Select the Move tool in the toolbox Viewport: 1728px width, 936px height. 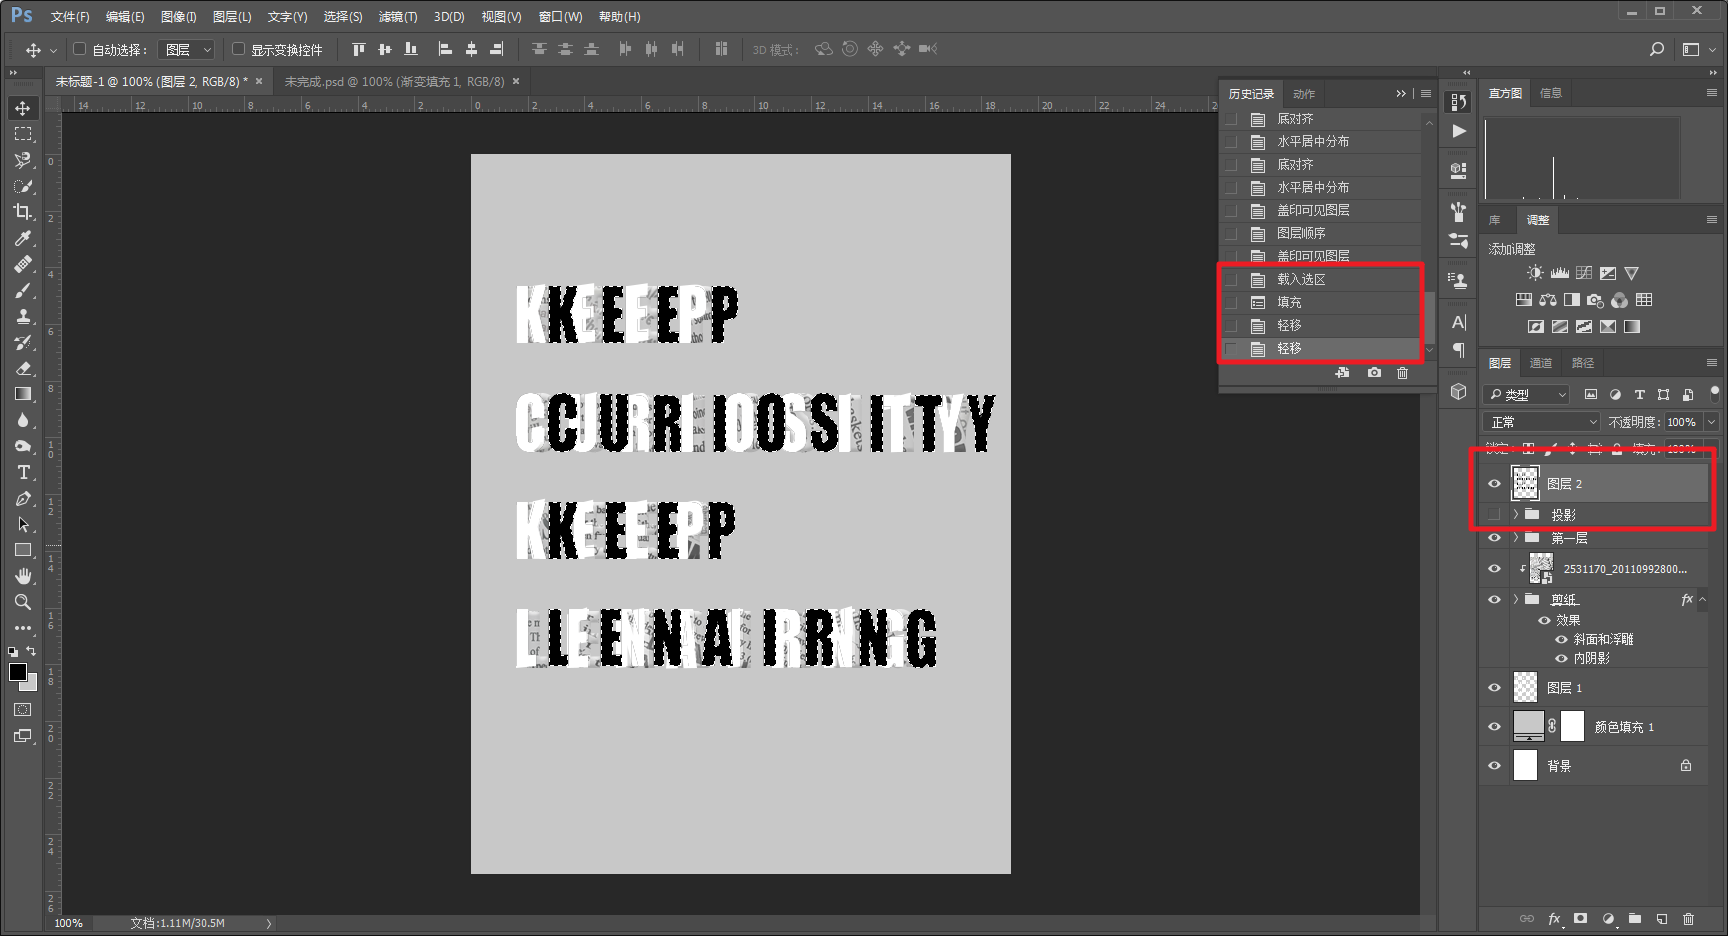(23, 108)
